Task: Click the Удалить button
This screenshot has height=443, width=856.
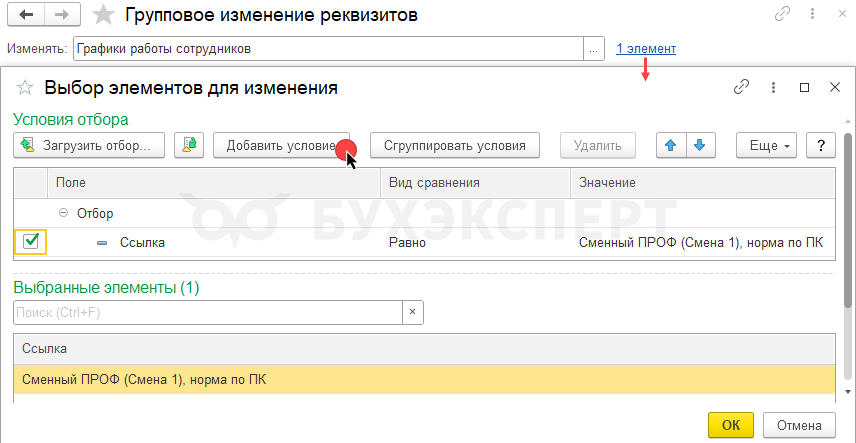Action: point(598,146)
